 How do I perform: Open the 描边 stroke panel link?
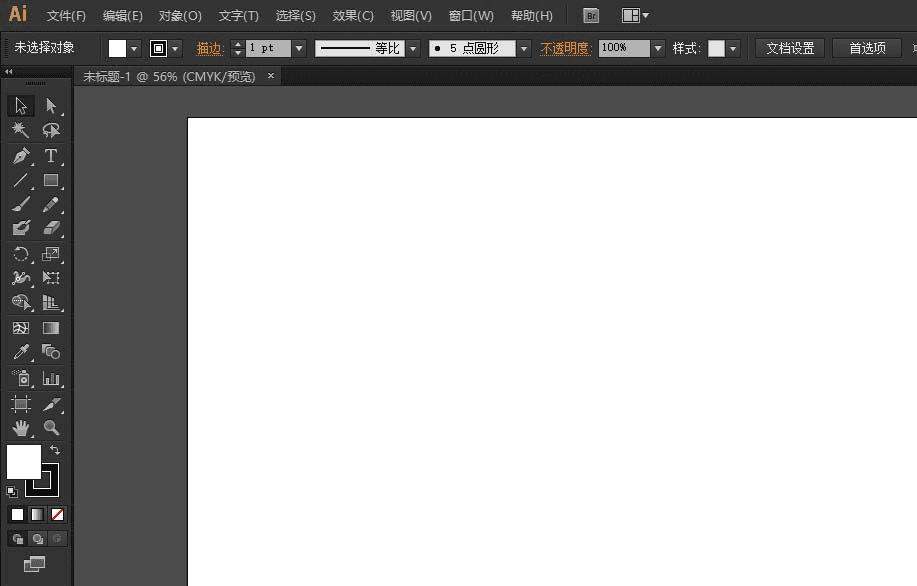(209, 49)
